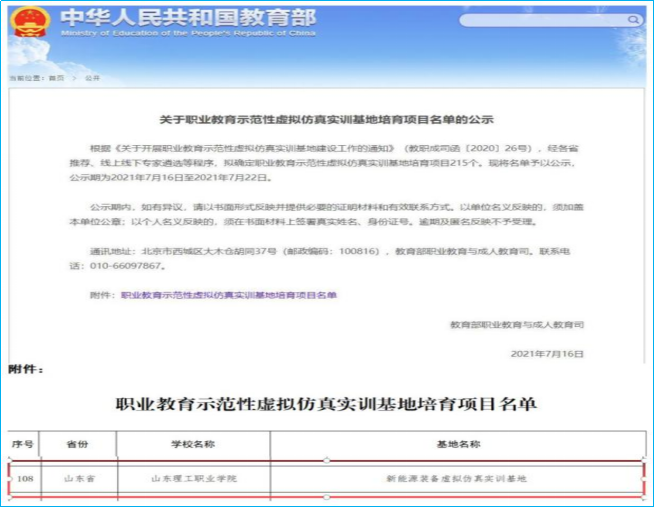Click the phone number 010-66097867

[x=125, y=266]
